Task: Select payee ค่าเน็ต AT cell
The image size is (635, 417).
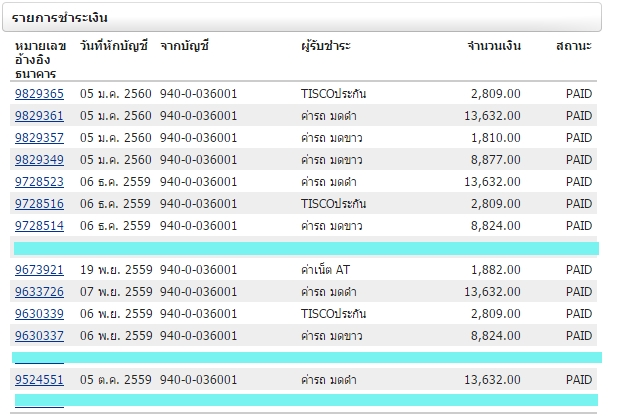Action: [325, 270]
